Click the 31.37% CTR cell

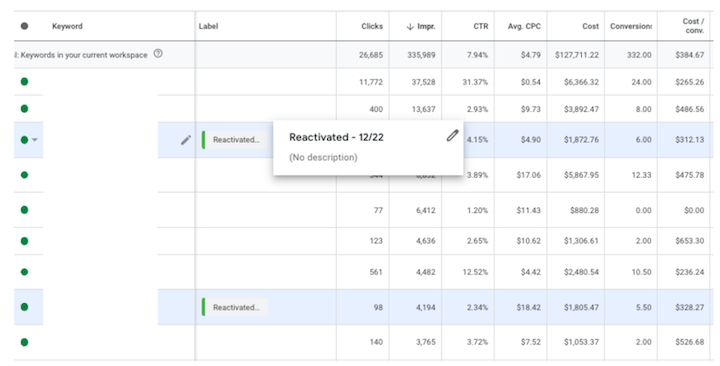click(x=475, y=82)
